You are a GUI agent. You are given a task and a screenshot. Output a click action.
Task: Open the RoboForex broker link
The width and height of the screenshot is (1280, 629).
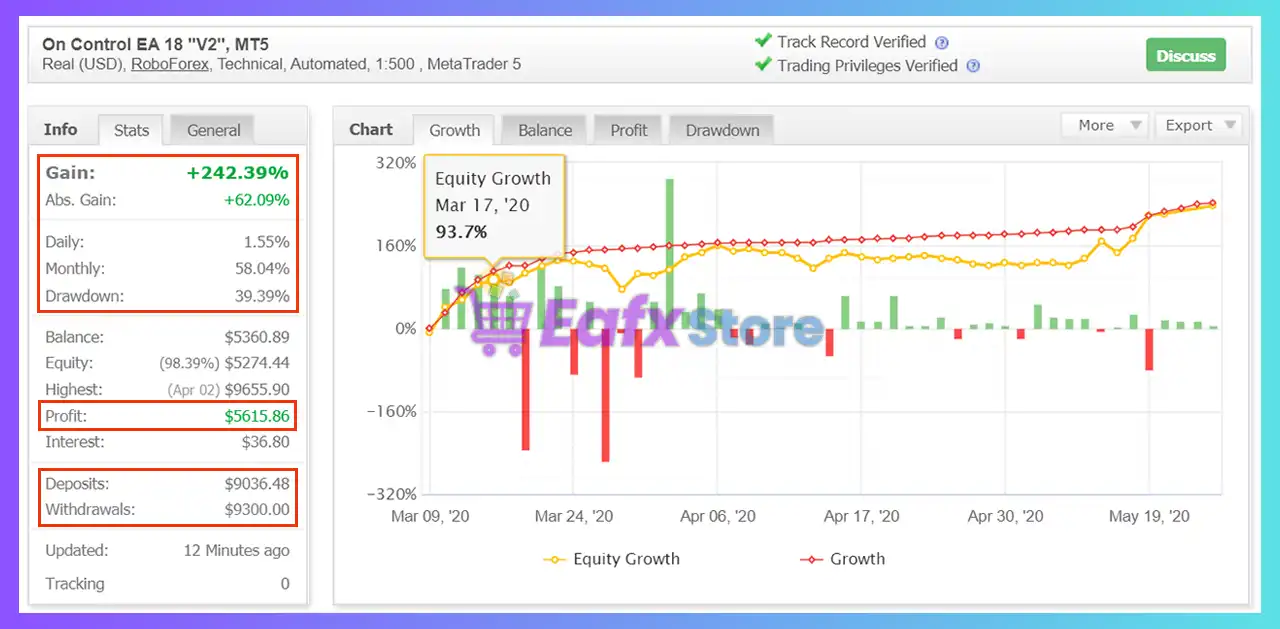click(169, 64)
